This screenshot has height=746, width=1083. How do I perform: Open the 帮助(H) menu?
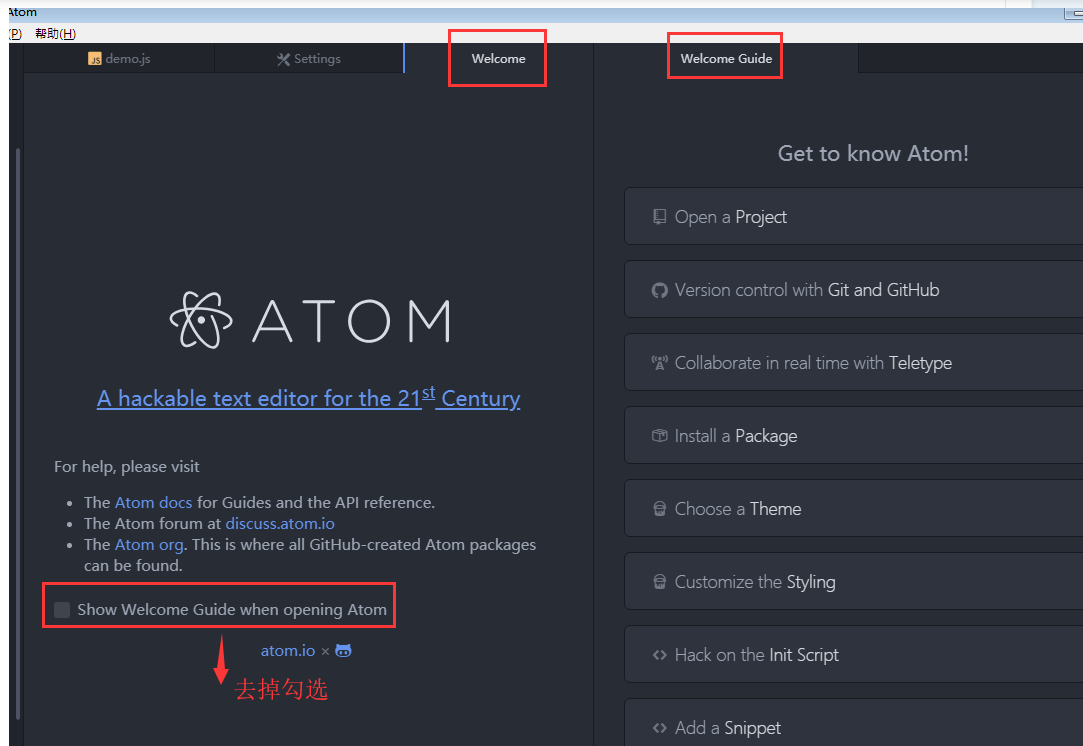(x=55, y=33)
